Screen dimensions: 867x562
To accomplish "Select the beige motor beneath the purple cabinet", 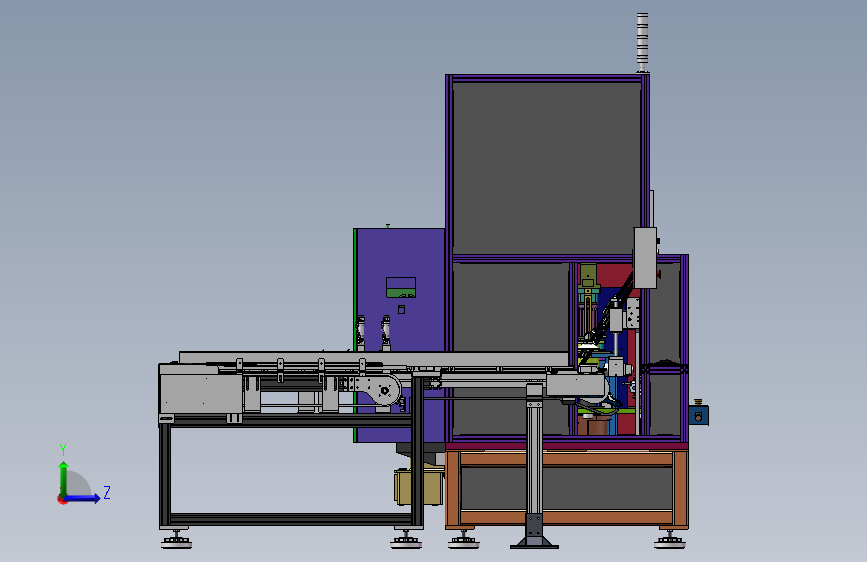I will point(419,486).
